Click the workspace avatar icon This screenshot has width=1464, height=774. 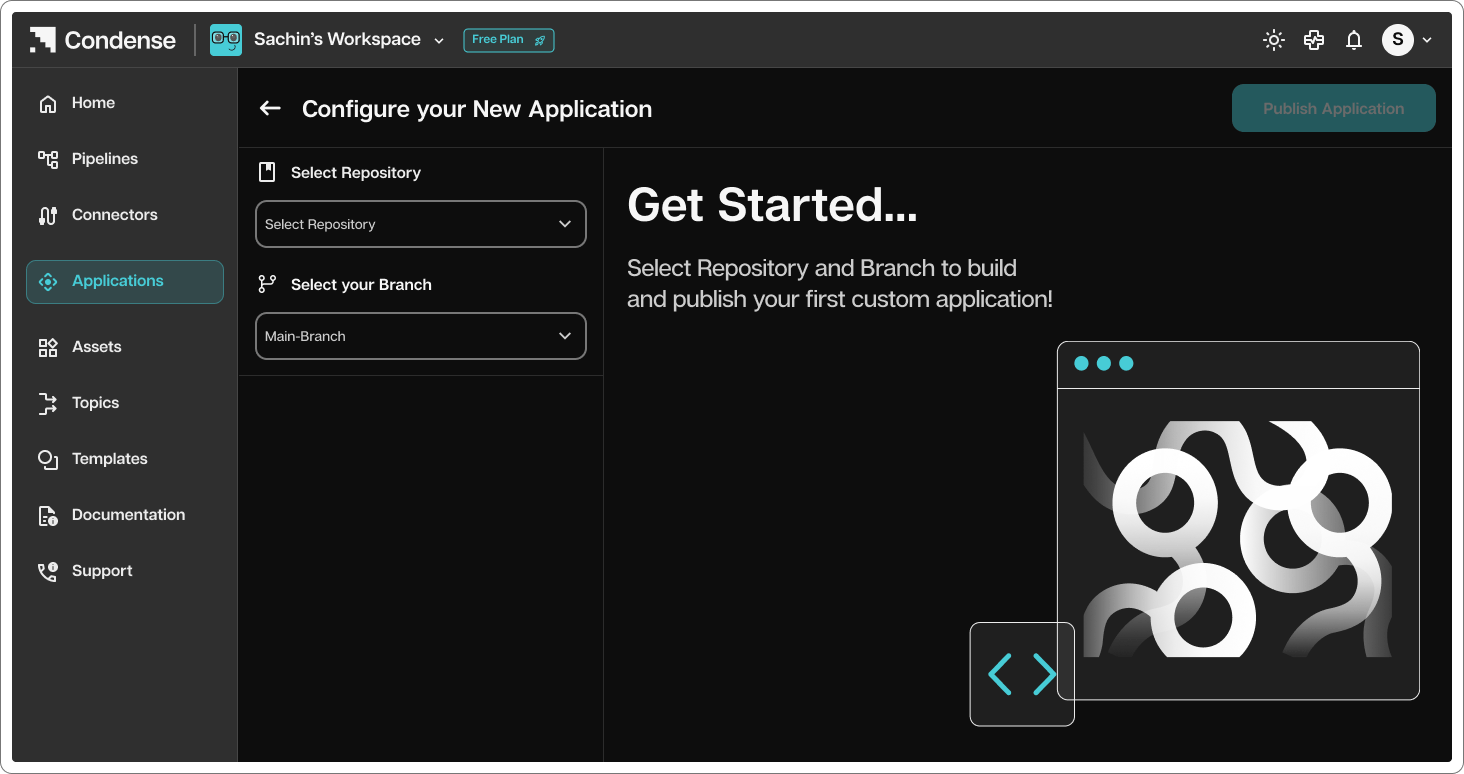point(226,40)
